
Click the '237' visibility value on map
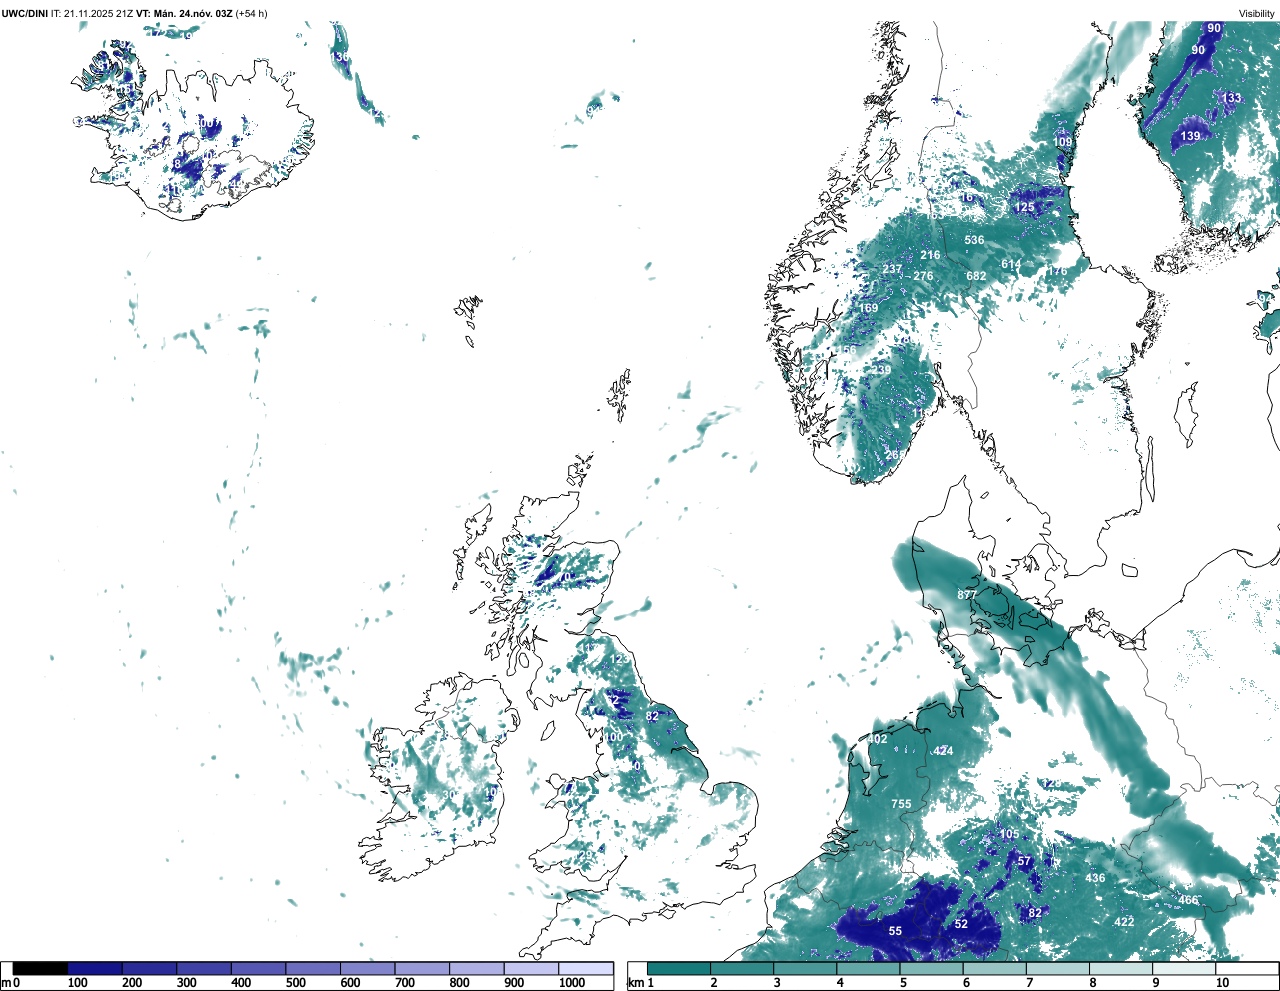[892, 269]
